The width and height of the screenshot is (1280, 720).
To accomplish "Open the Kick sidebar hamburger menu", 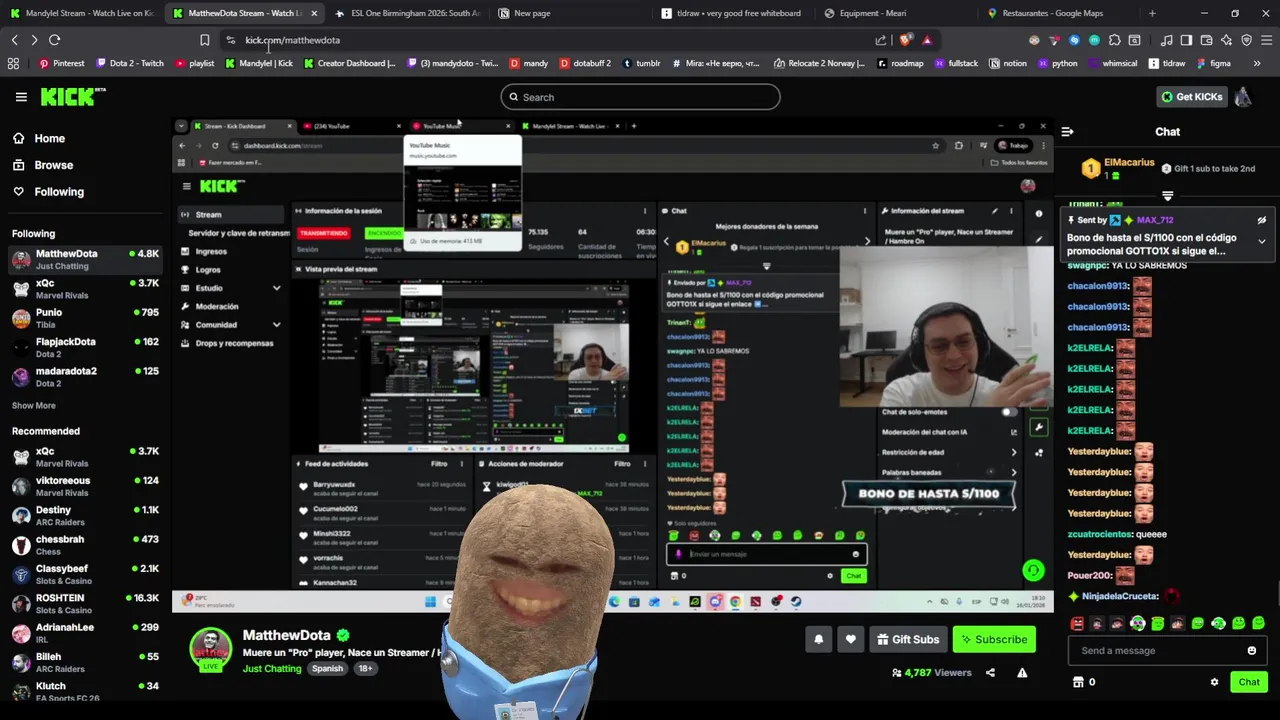I will (x=21, y=97).
